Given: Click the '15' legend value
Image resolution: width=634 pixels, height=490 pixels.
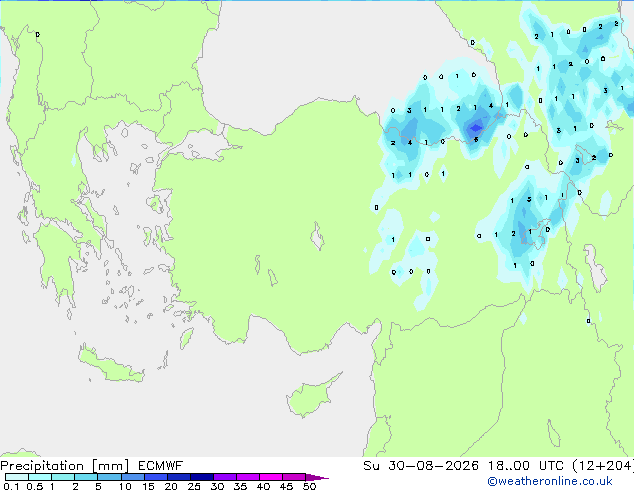Looking at the screenshot, I should pos(148,486).
